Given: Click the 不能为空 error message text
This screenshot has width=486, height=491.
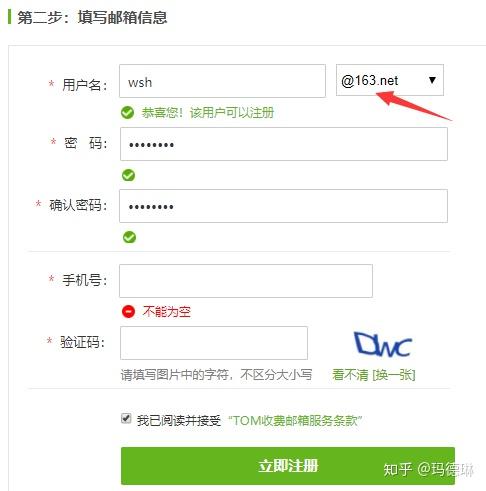Looking at the screenshot, I should [x=167, y=312].
